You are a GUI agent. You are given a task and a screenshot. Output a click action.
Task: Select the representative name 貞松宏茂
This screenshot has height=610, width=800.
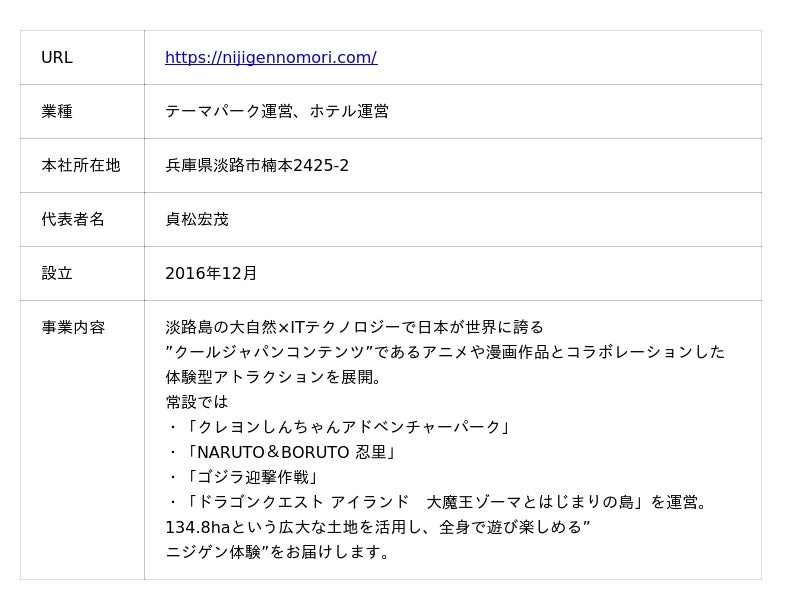coord(197,220)
